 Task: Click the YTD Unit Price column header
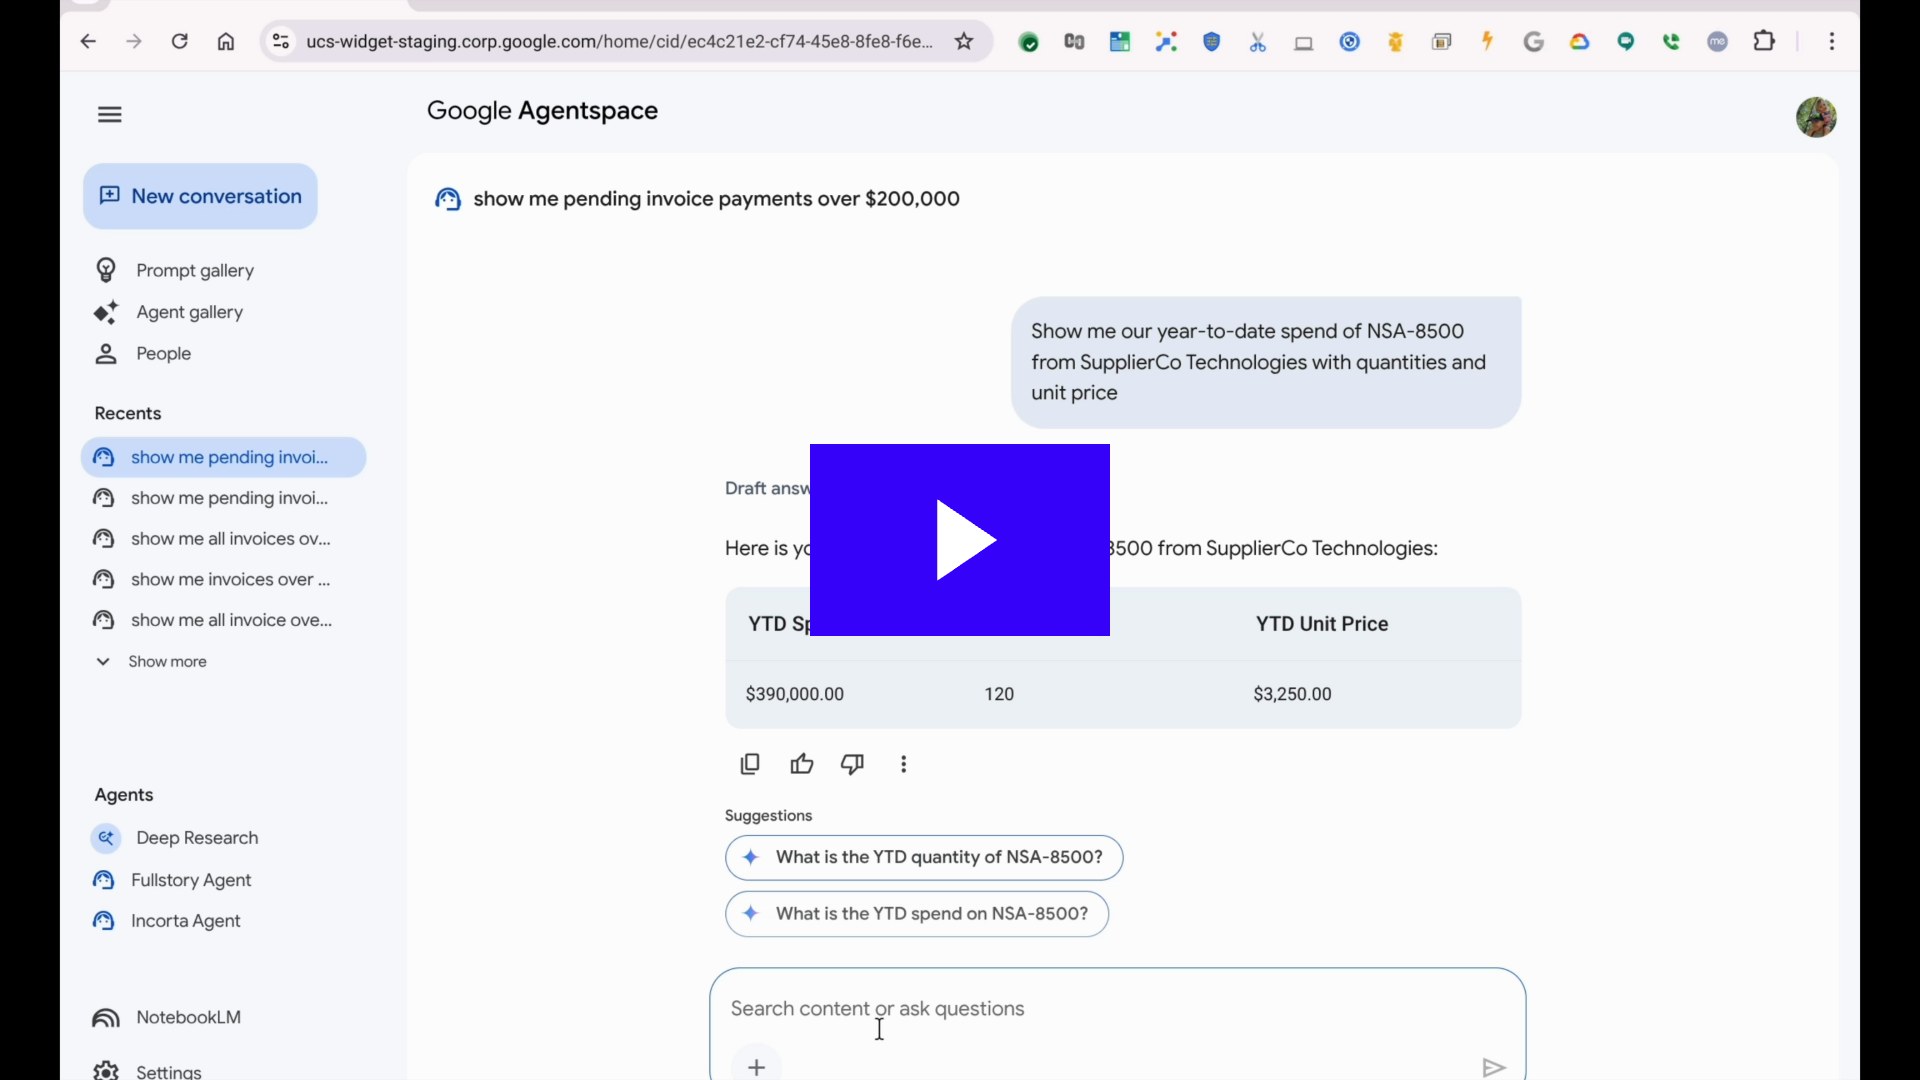pyautogui.click(x=1322, y=624)
